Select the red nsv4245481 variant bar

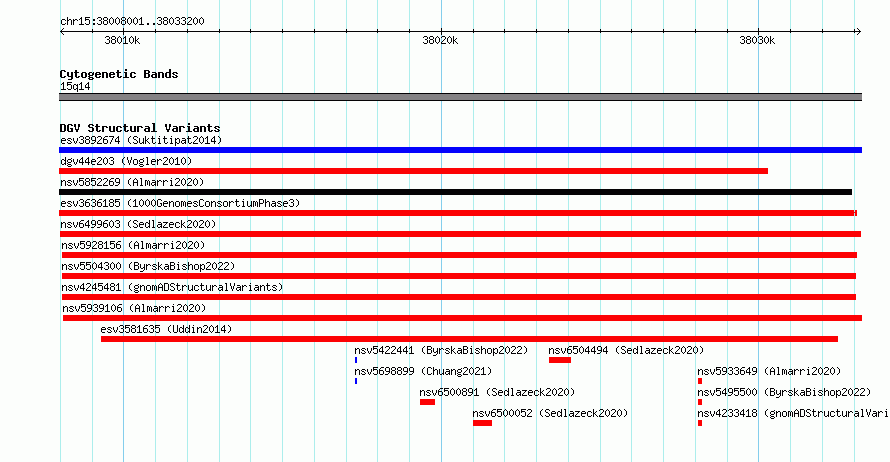(x=459, y=297)
